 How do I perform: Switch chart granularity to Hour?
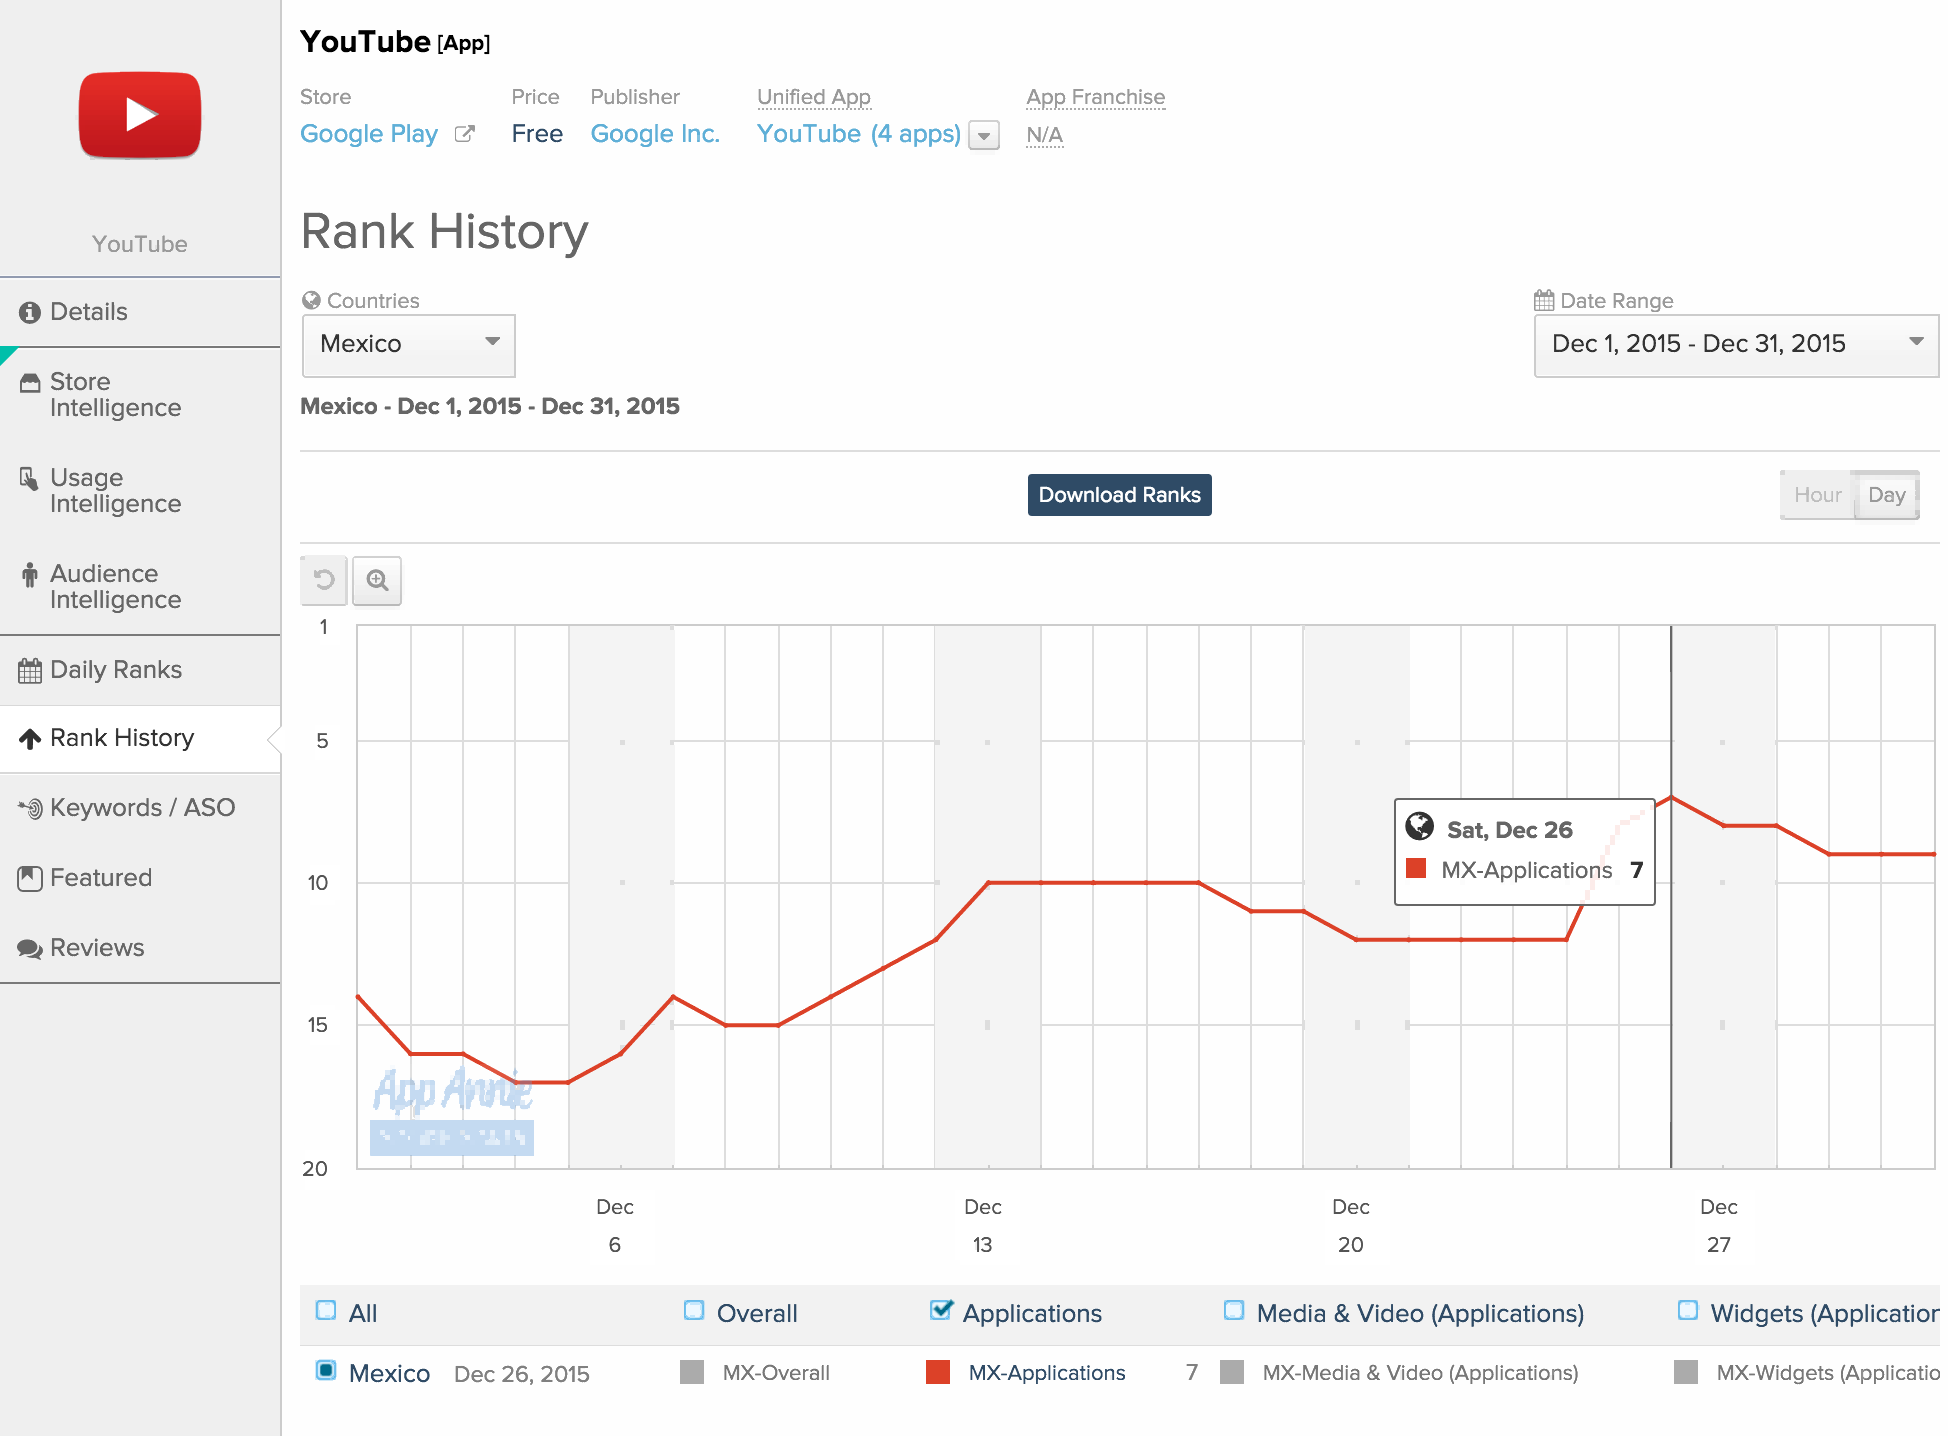[1817, 495]
